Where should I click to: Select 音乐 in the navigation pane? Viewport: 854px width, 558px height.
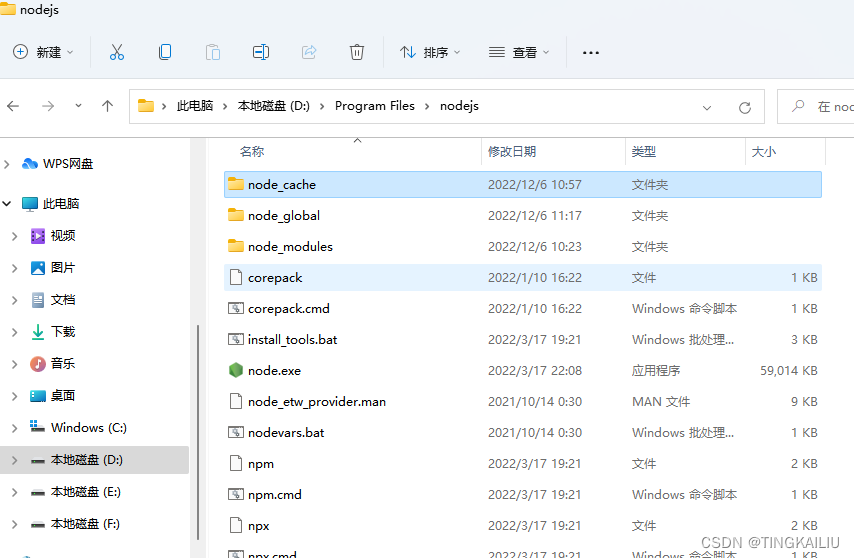tap(63, 364)
